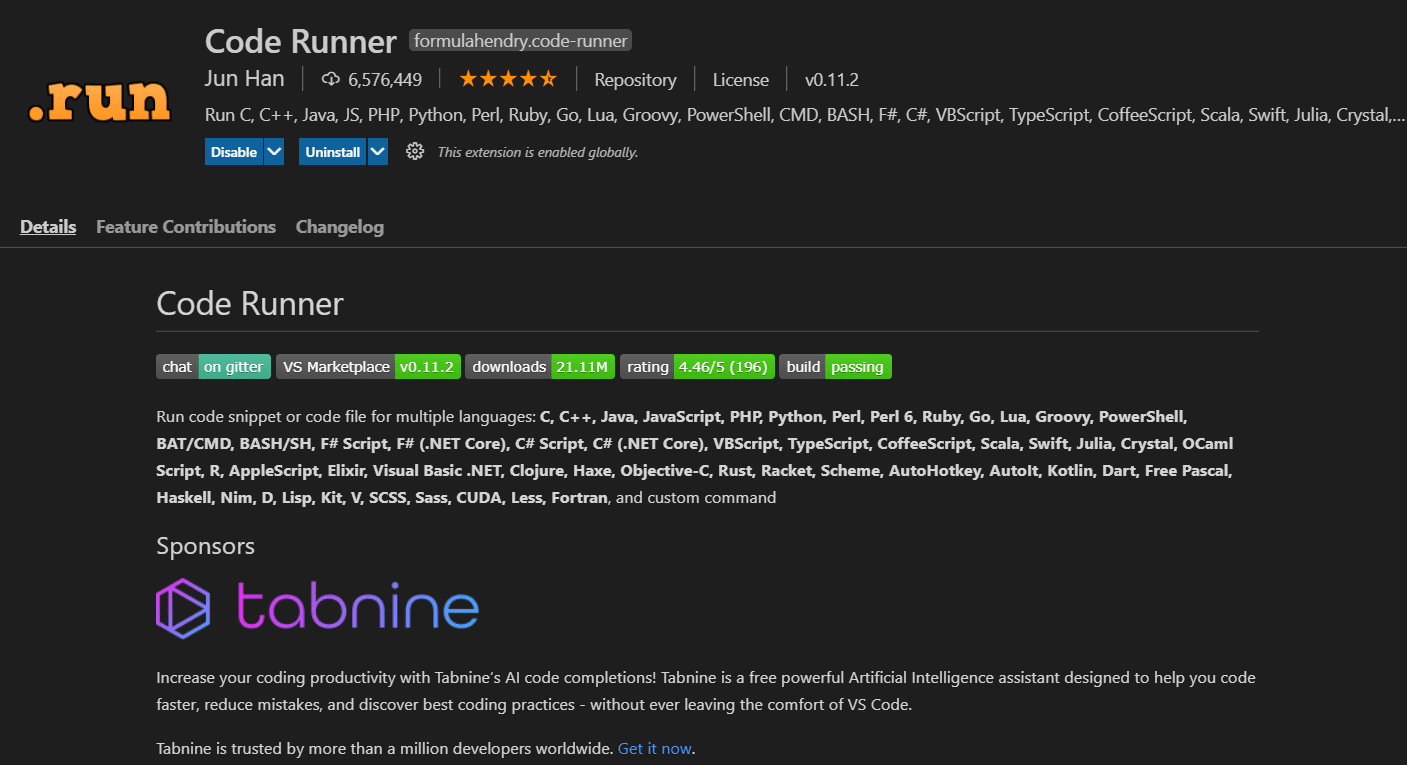Disable the Code Runner extension
1407x765 pixels.
[236, 151]
